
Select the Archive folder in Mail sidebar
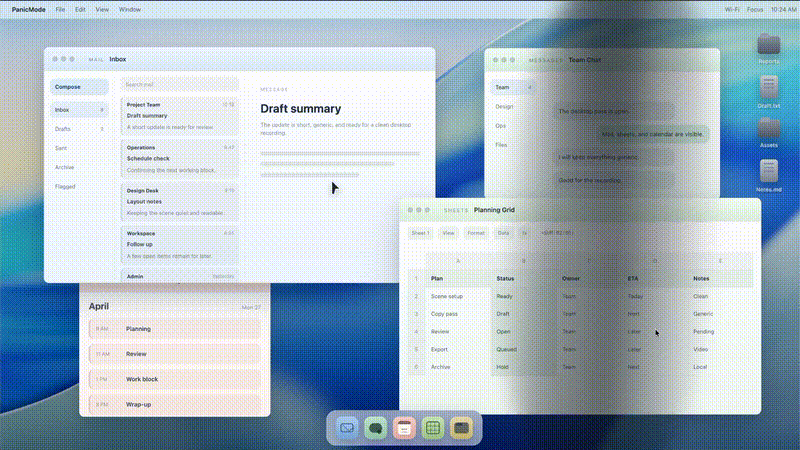pyautogui.click(x=79, y=167)
